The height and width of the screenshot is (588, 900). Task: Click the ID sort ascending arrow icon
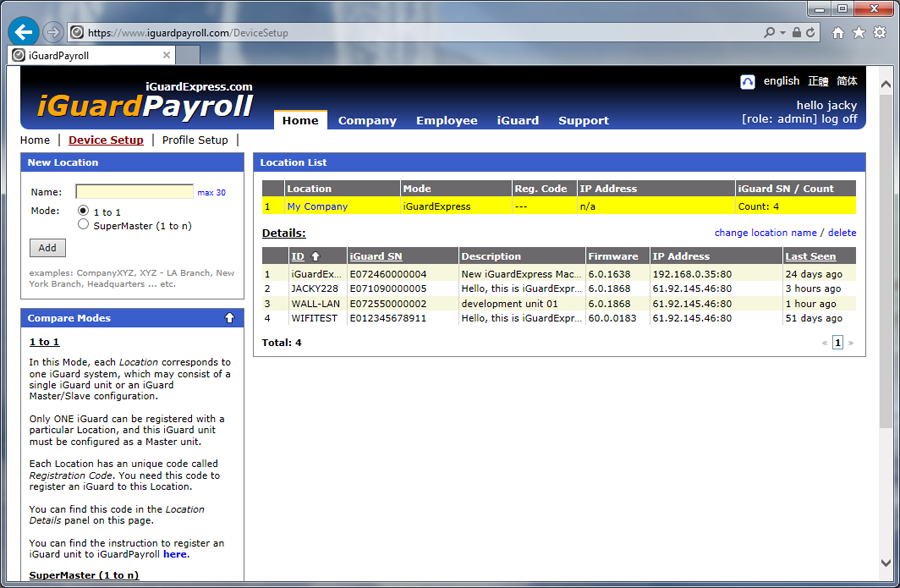coord(315,257)
